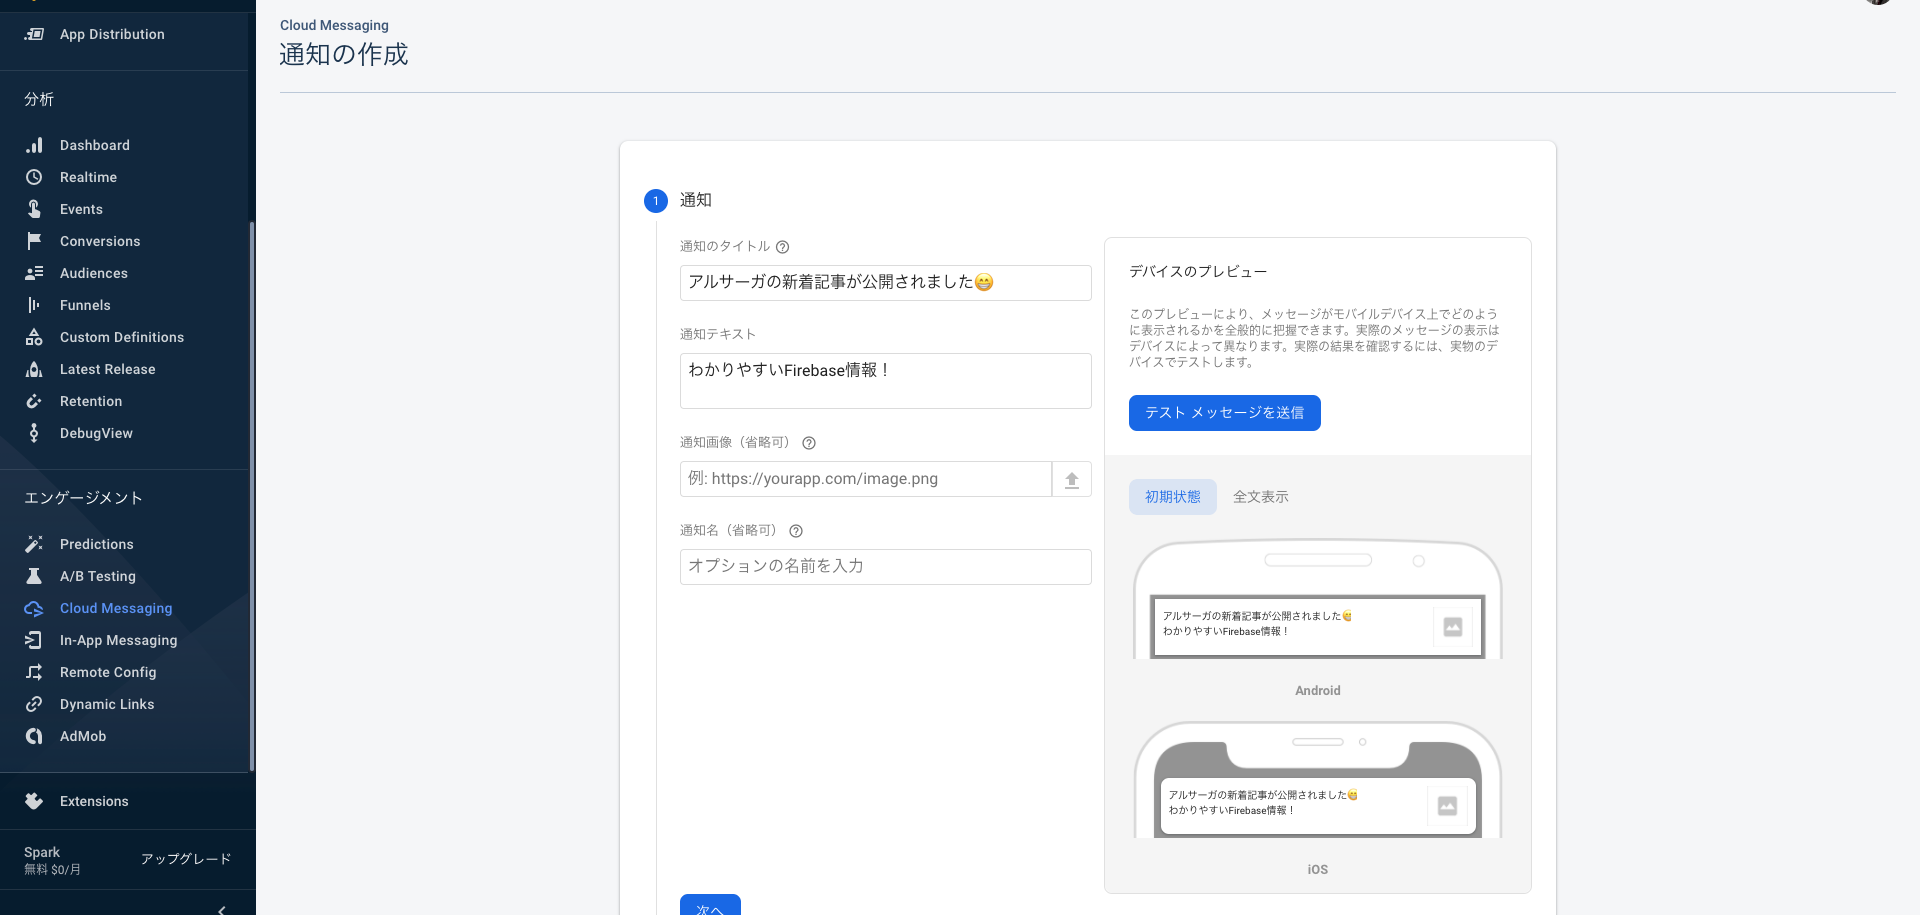Click the Extensions icon
Viewport: 1920px width, 915px height.
34,801
